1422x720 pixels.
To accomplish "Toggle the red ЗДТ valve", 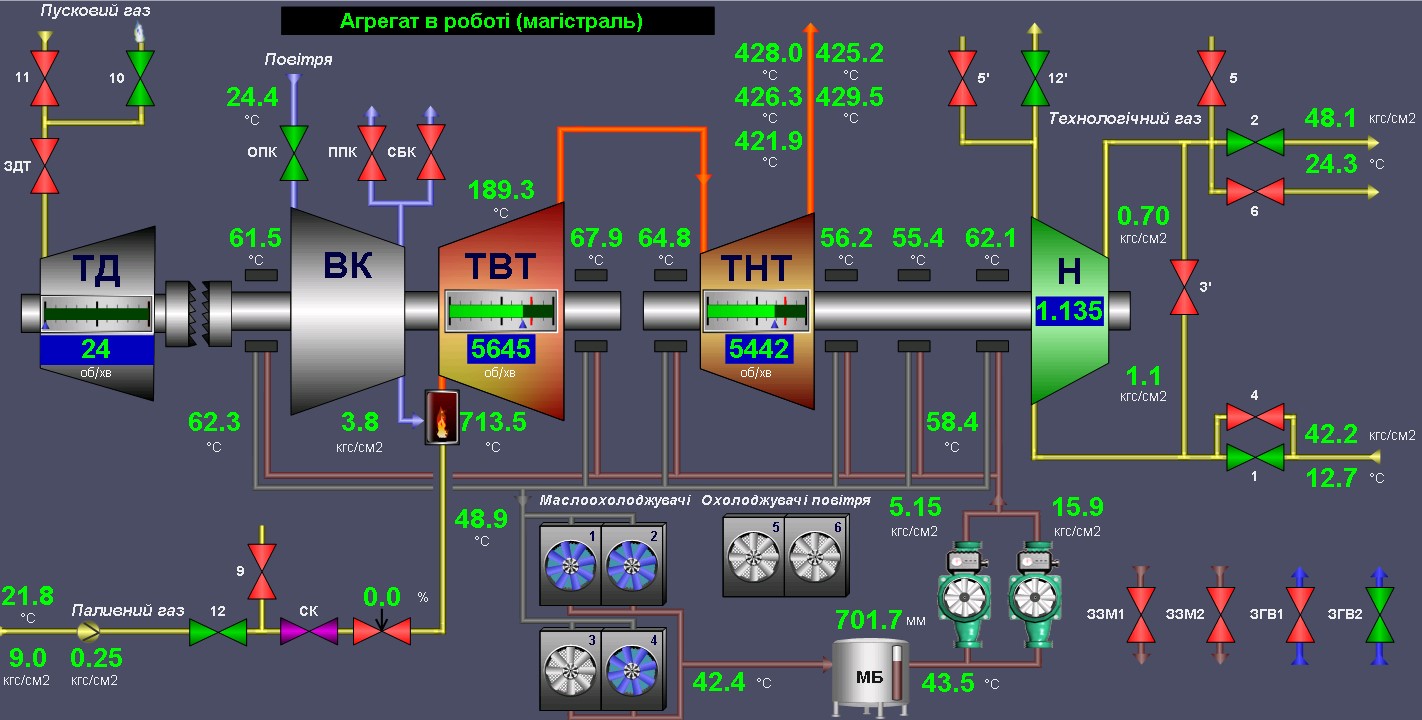I will point(45,166).
